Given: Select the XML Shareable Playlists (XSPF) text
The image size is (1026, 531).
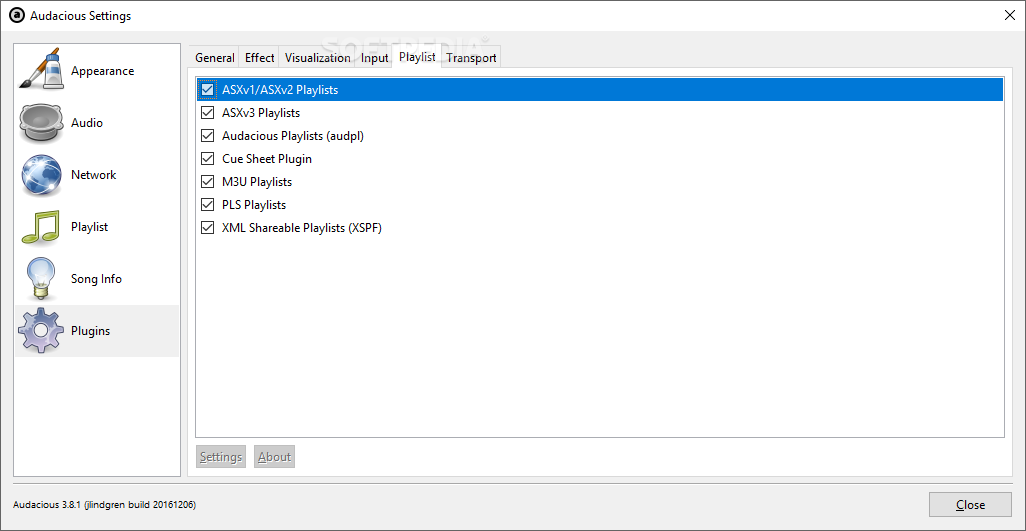Looking at the screenshot, I should point(302,228).
